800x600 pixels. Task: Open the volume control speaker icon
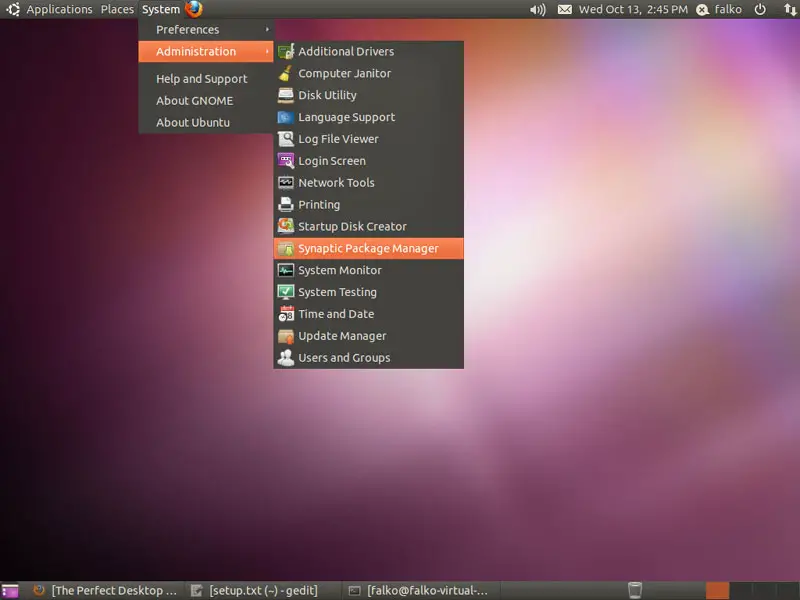coord(537,10)
